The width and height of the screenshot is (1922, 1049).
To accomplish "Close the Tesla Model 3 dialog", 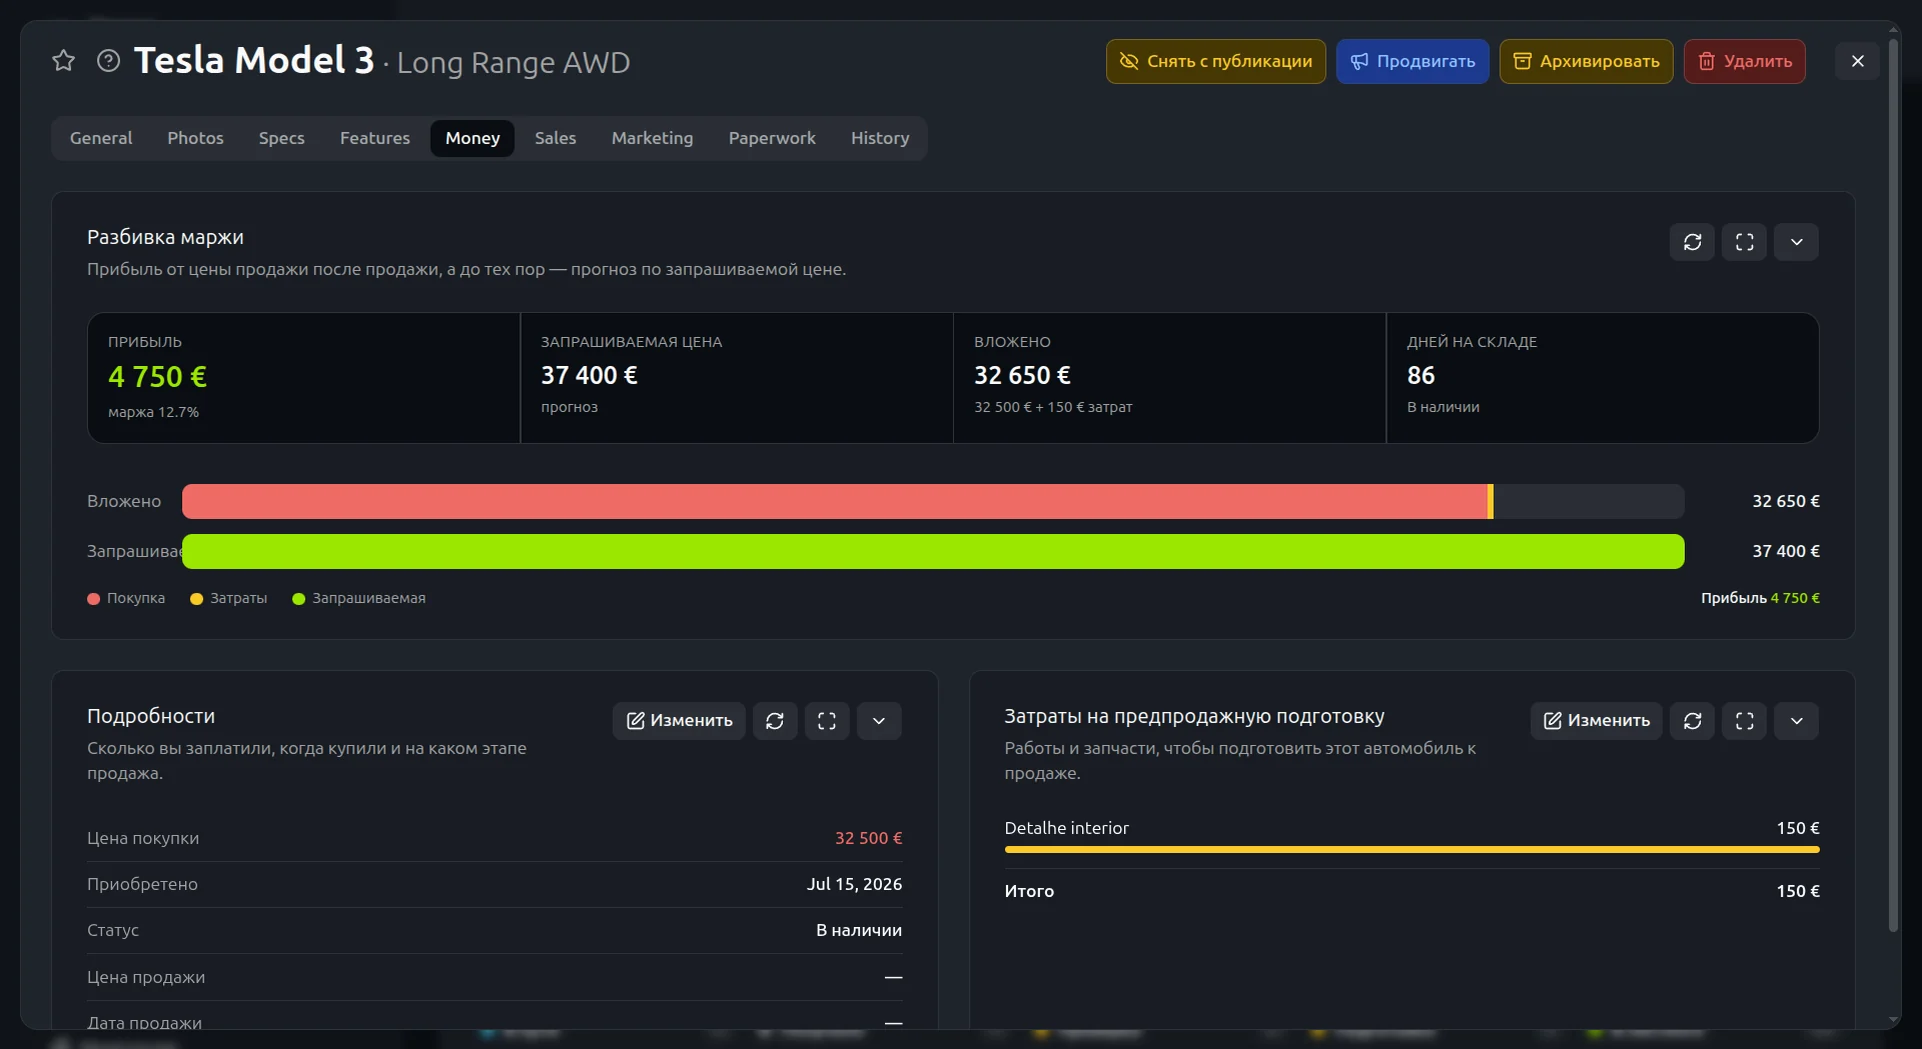I will click(1857, 62).
